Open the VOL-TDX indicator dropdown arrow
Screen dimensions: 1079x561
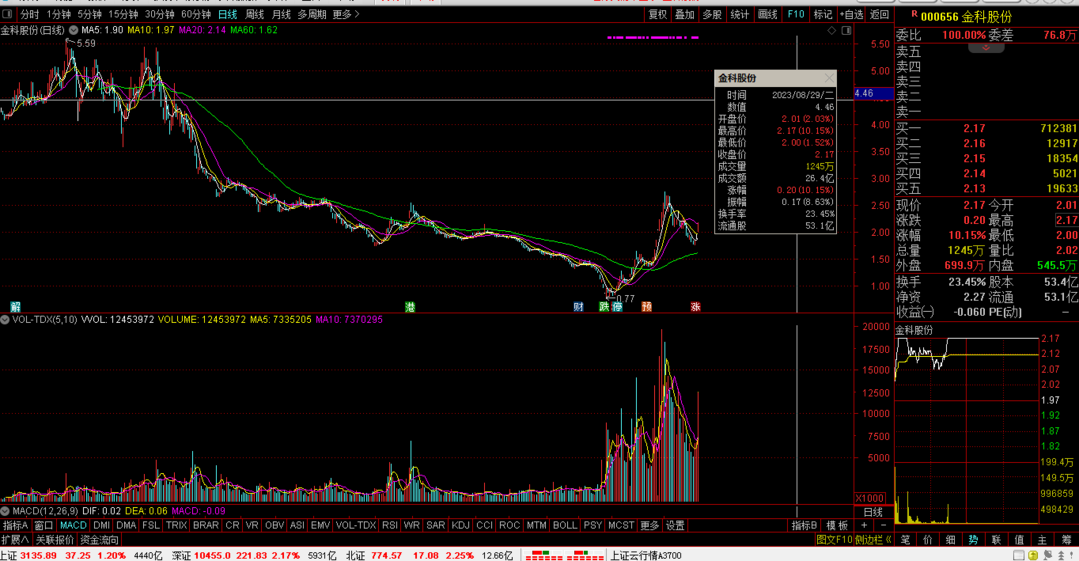click(x=5, y=319)
